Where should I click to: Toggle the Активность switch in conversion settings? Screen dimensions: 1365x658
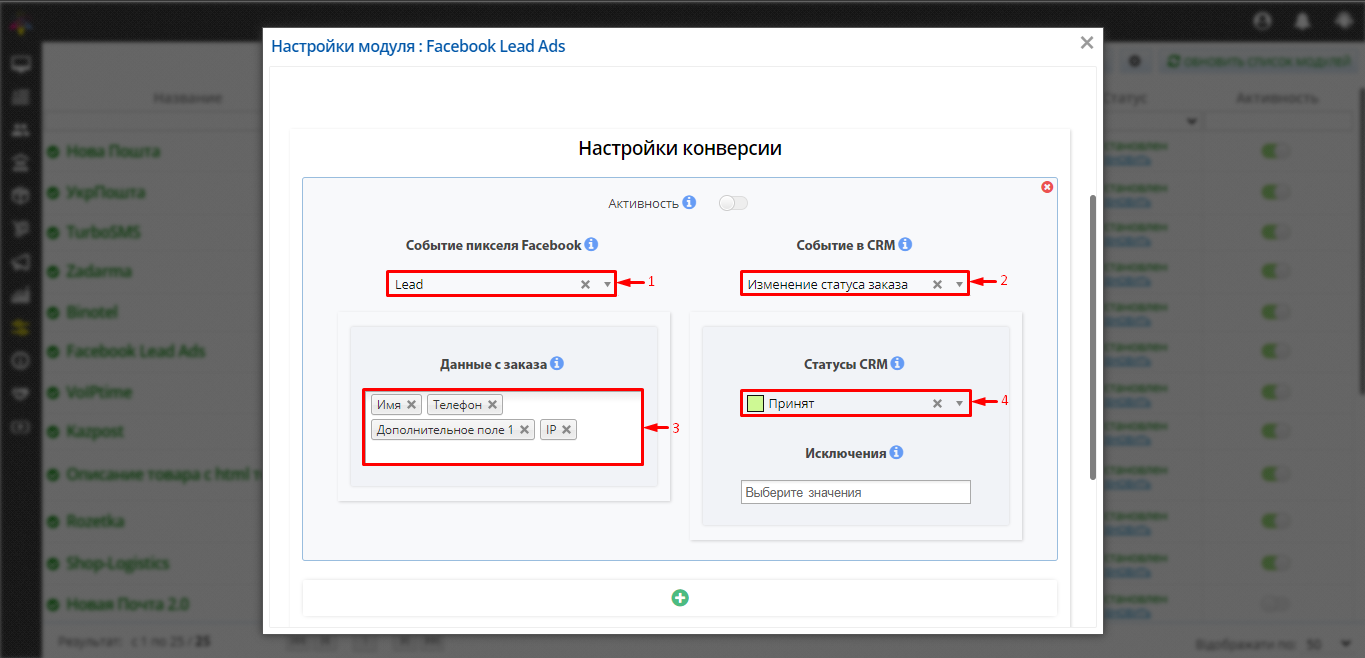click(x=733, y=203)
